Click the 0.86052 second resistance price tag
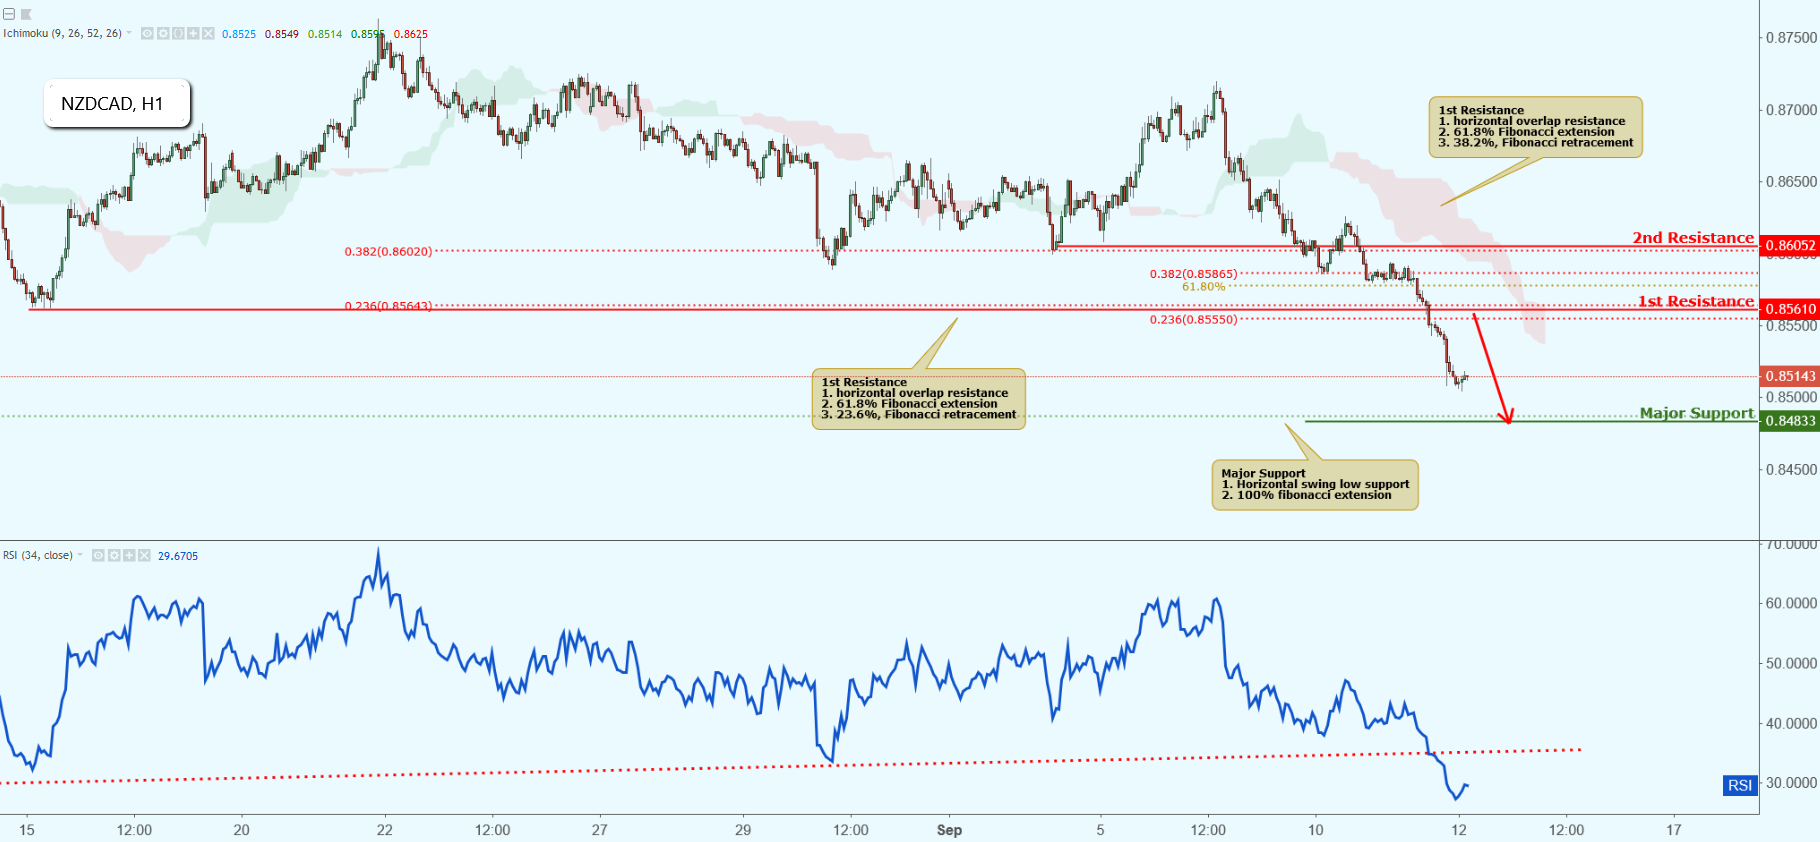 click(x=1789, y=245)
